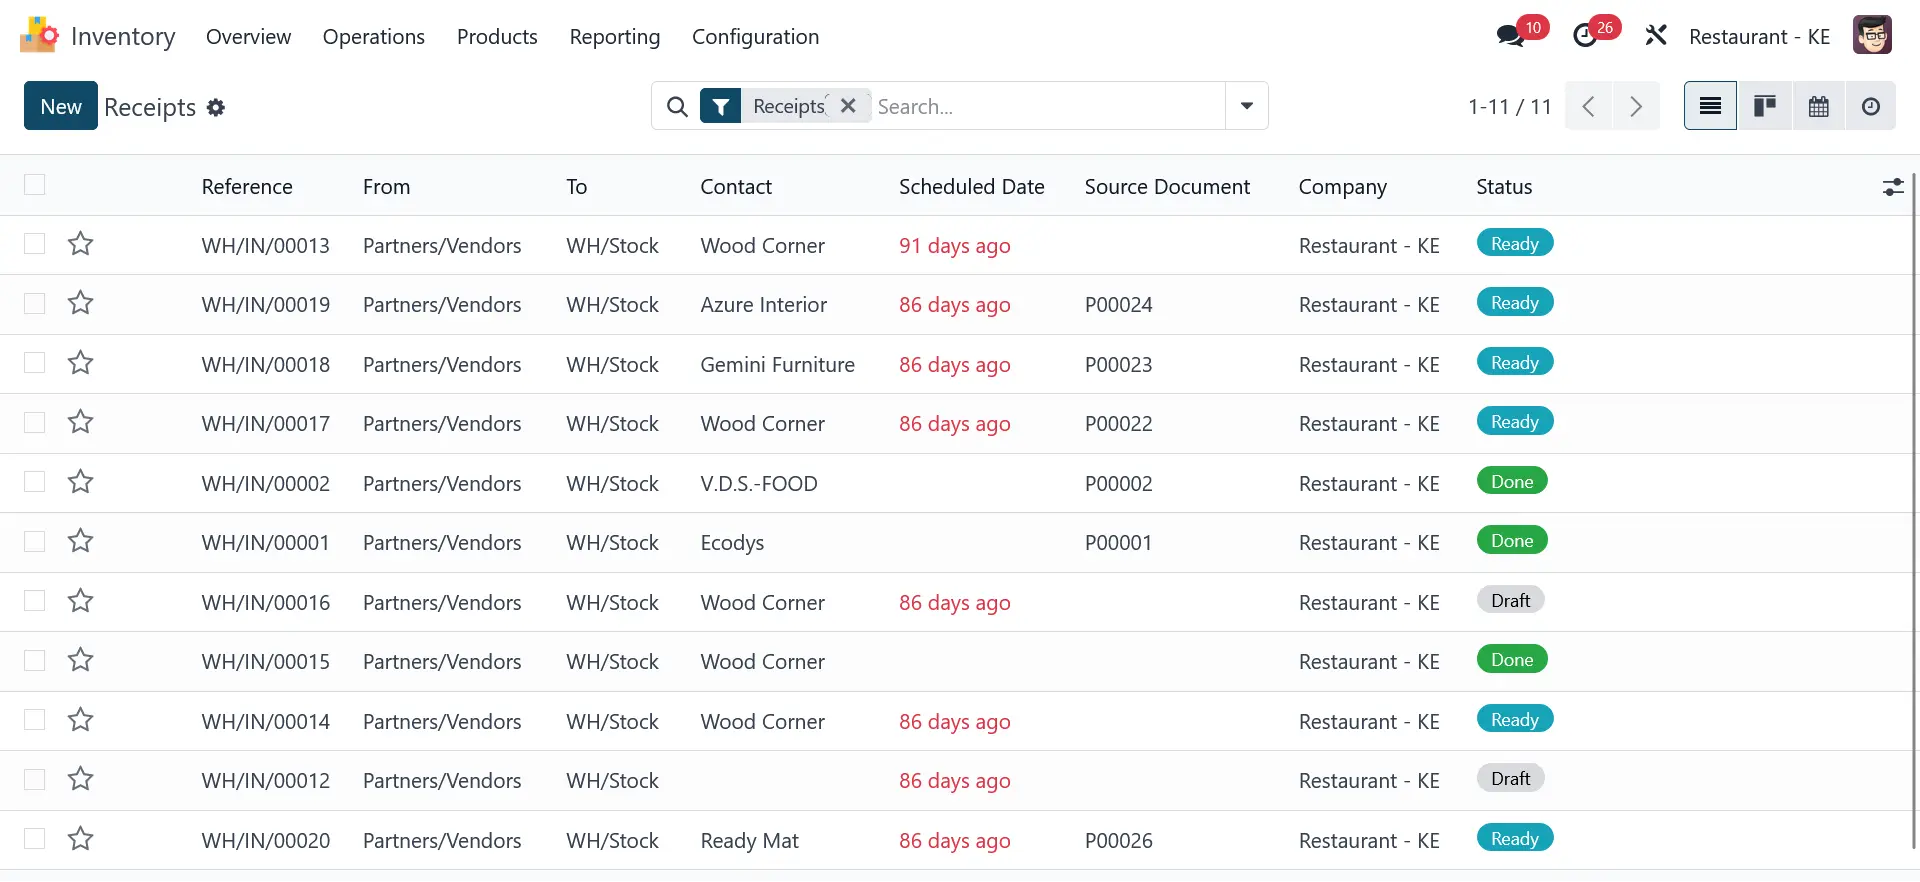Open the Restaurant - KE company switcher

(1759, 37)
